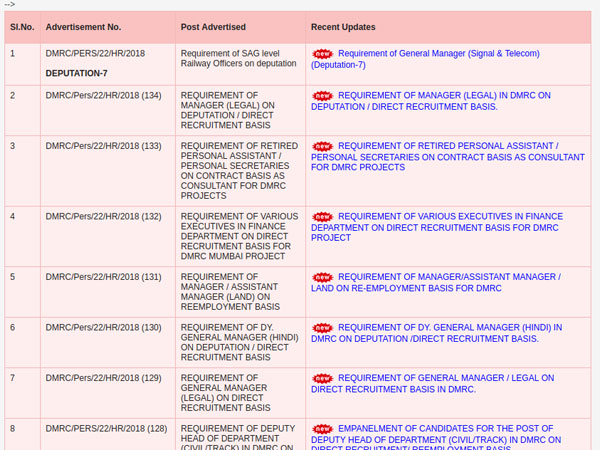Click the new badge beside General Manager / Legal update
600x450 pixels.
[x=323, y=378]
